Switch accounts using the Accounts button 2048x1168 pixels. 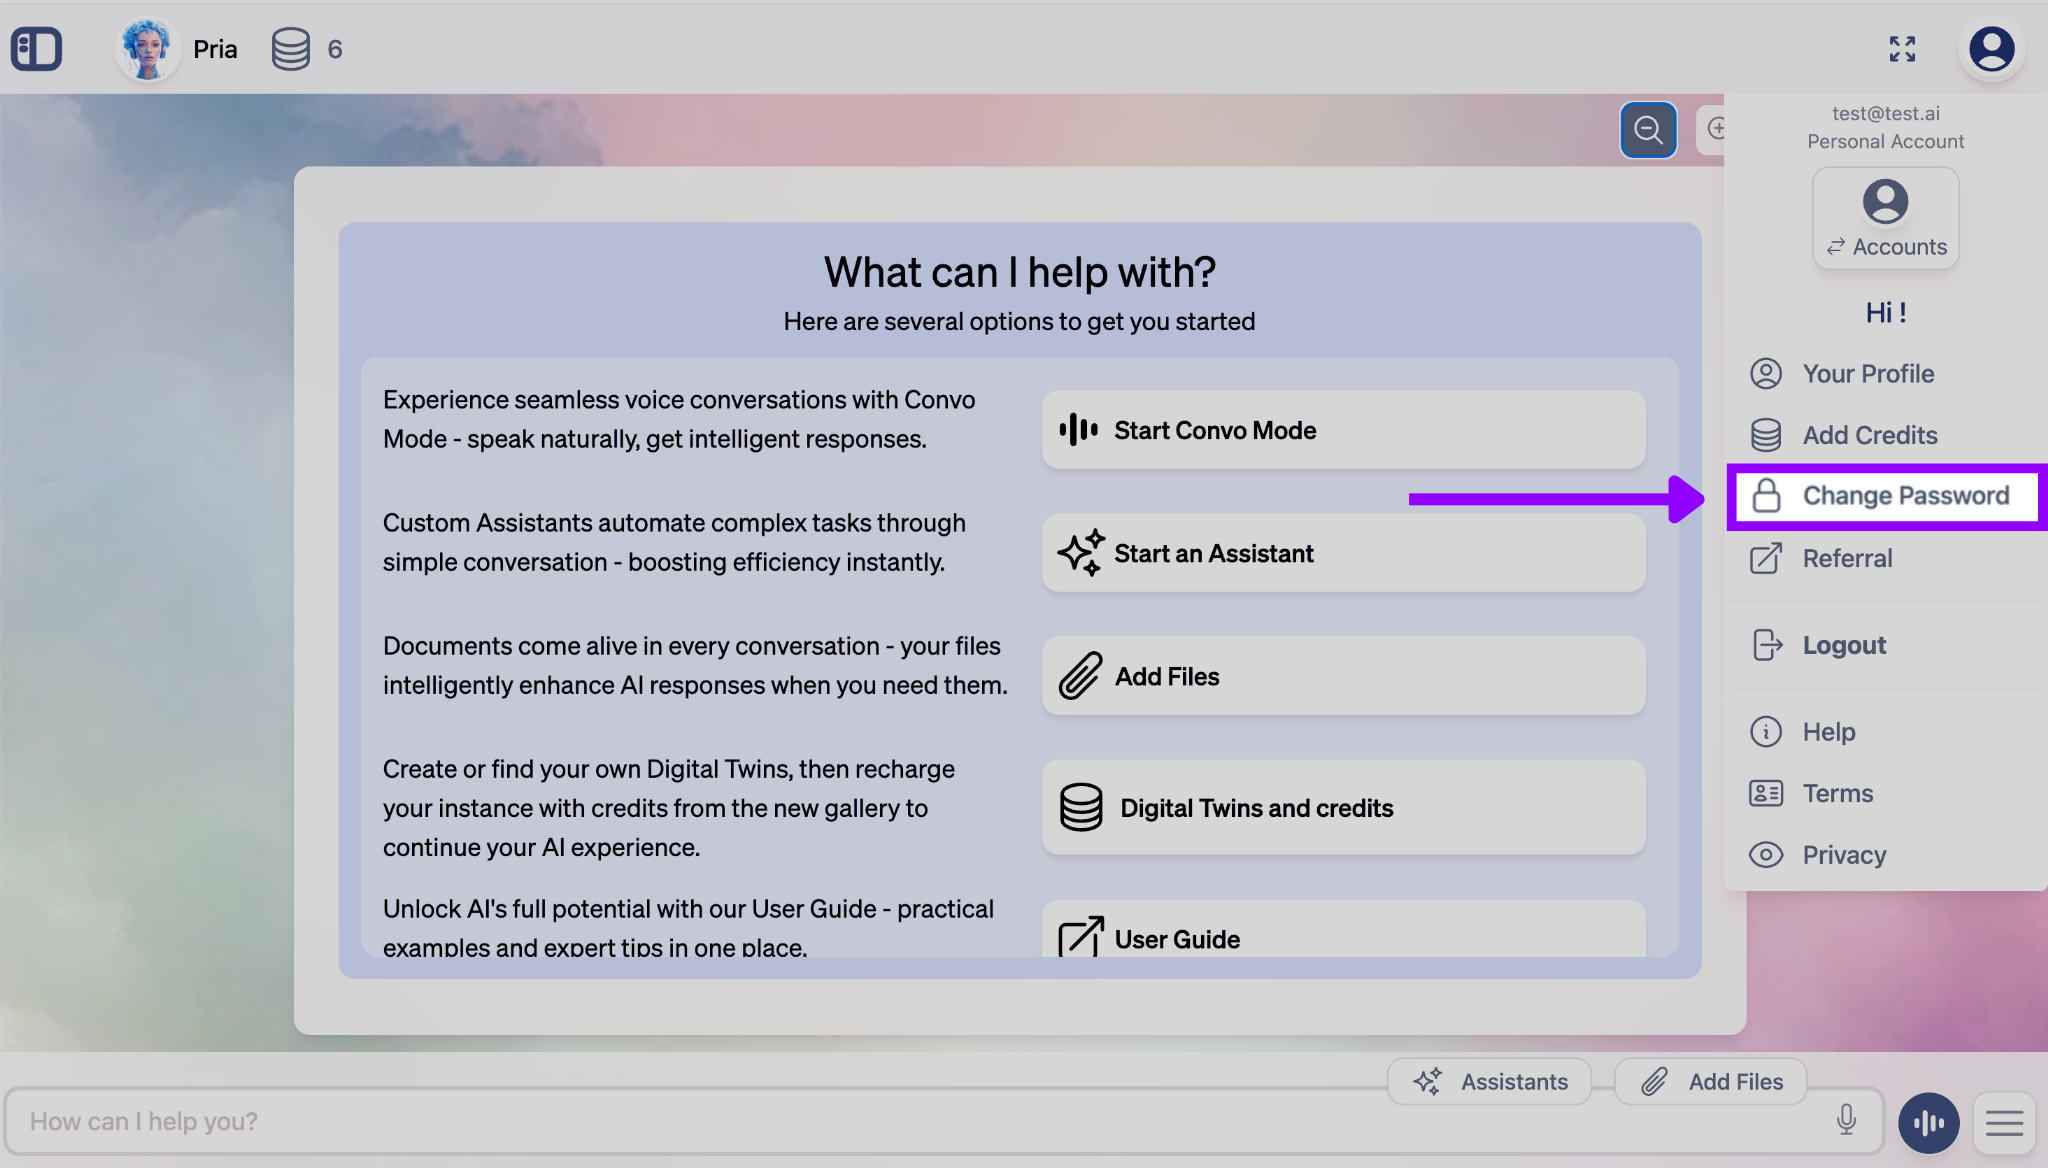click(1885, 218)
